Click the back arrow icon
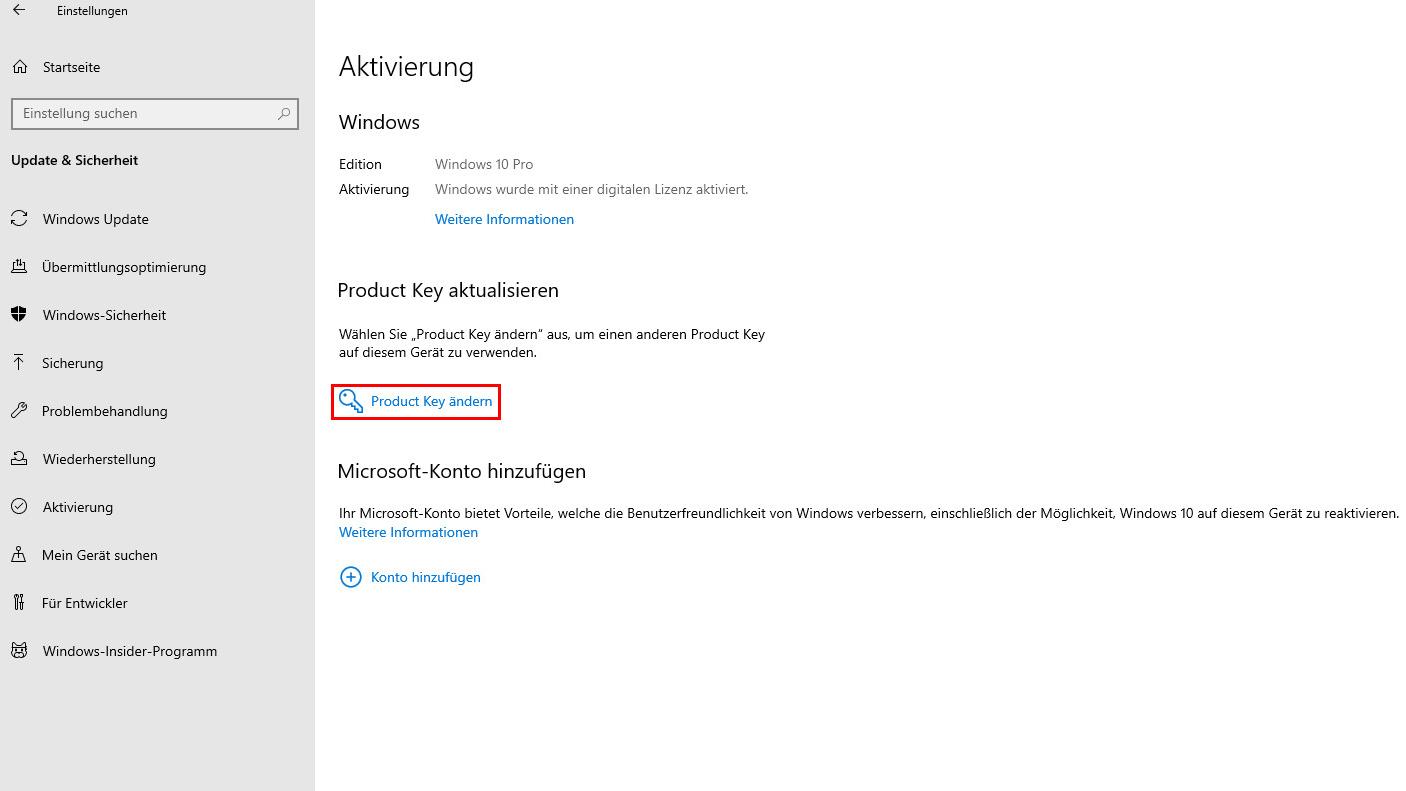The width and height of the screenshot is (1406, 791). (19, 11)
